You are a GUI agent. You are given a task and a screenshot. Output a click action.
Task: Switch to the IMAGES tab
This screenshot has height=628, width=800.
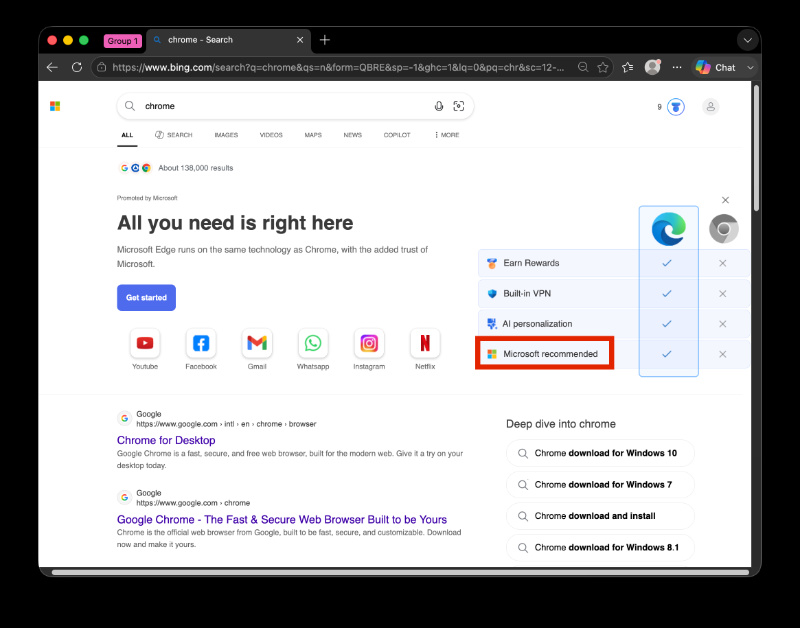[226, 135]
